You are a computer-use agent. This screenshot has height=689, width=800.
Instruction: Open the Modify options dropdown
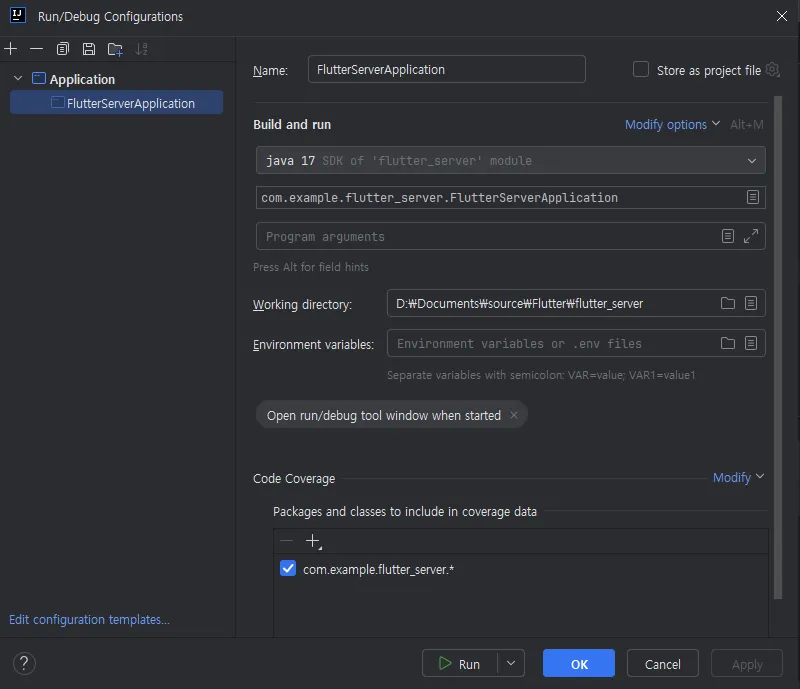click(672, 125)
